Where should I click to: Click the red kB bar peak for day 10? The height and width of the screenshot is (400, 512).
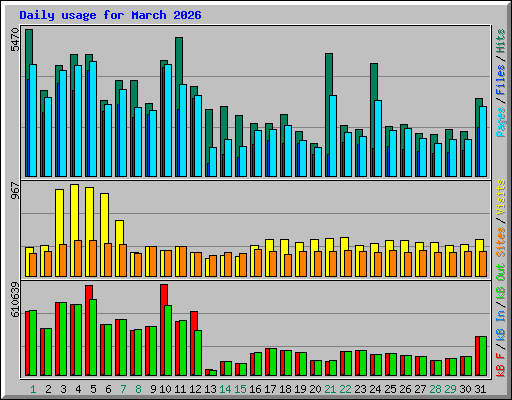164,294
